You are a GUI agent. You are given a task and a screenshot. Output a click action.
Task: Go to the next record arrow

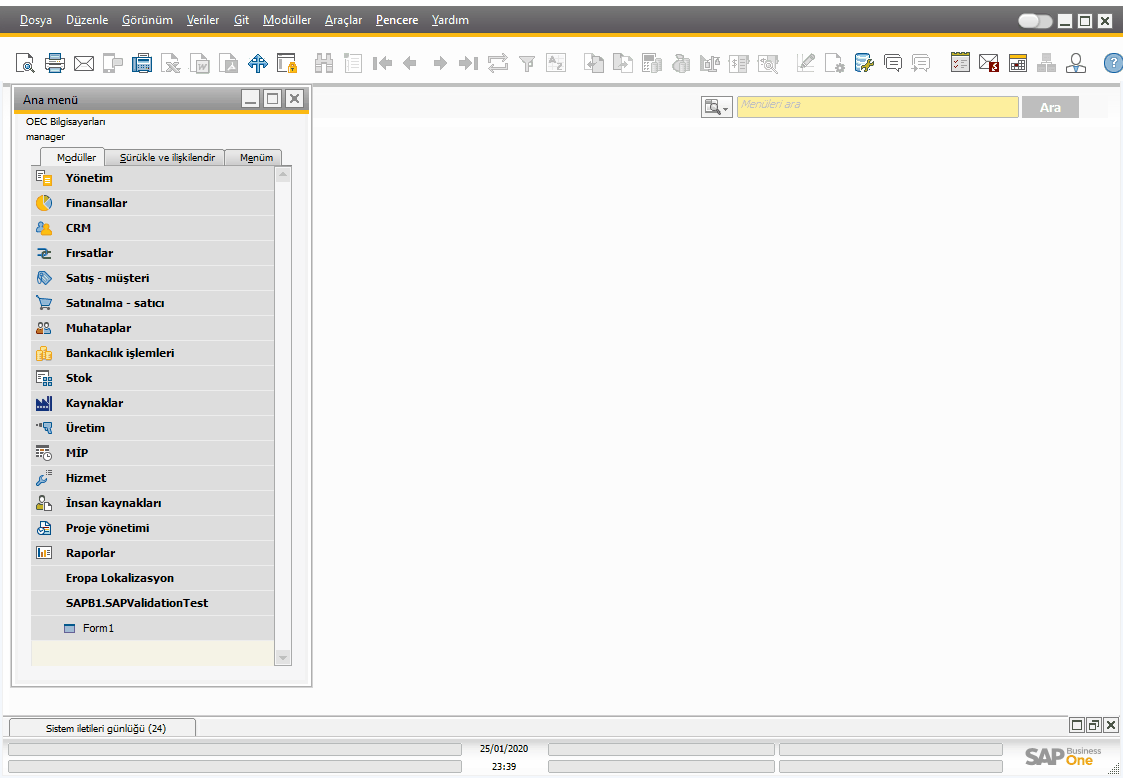[440, 63]
